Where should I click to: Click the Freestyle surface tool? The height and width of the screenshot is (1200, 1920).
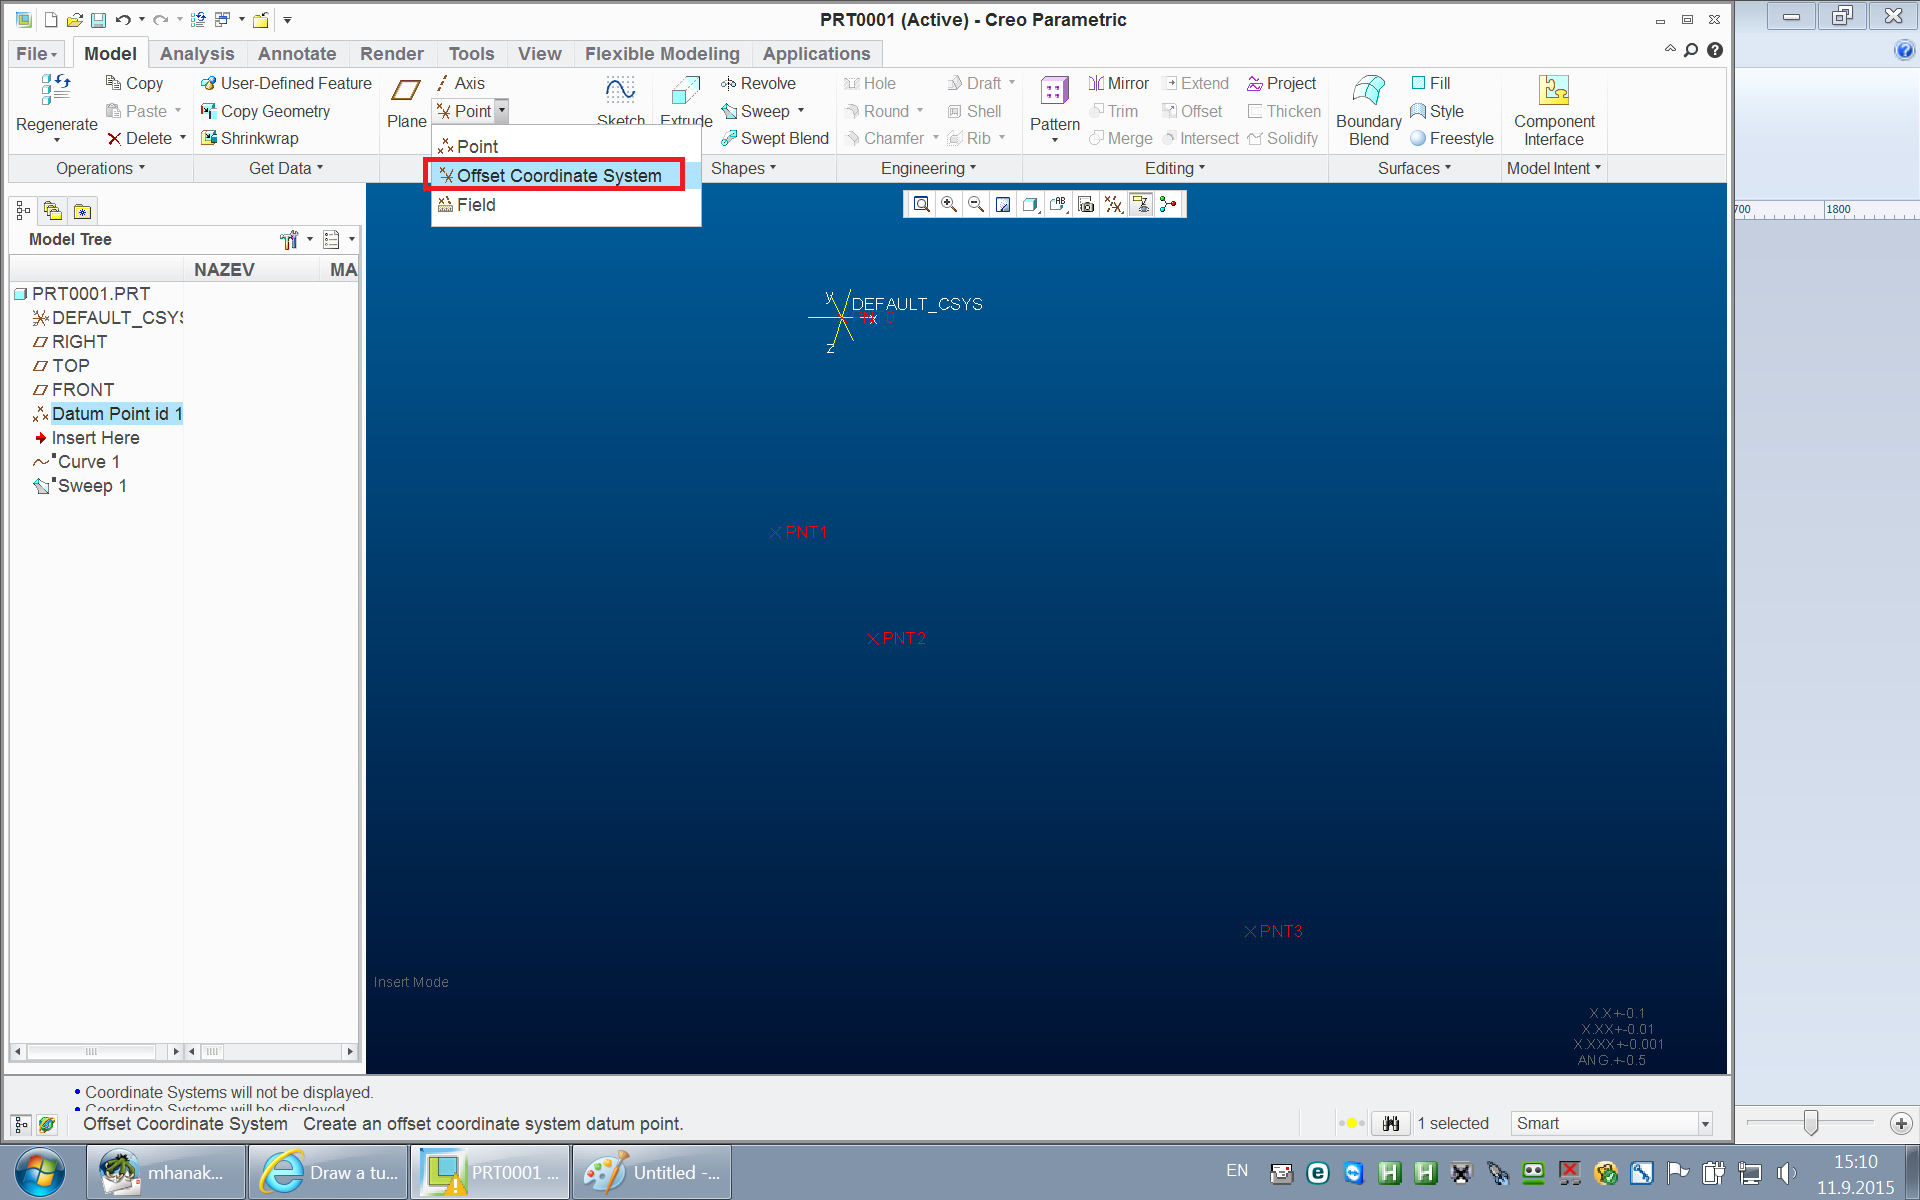tap(1451, 139)
